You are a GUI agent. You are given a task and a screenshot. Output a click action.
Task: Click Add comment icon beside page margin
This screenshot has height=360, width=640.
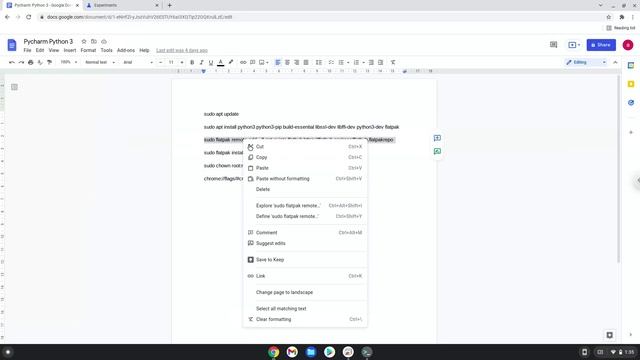[437, 138]
